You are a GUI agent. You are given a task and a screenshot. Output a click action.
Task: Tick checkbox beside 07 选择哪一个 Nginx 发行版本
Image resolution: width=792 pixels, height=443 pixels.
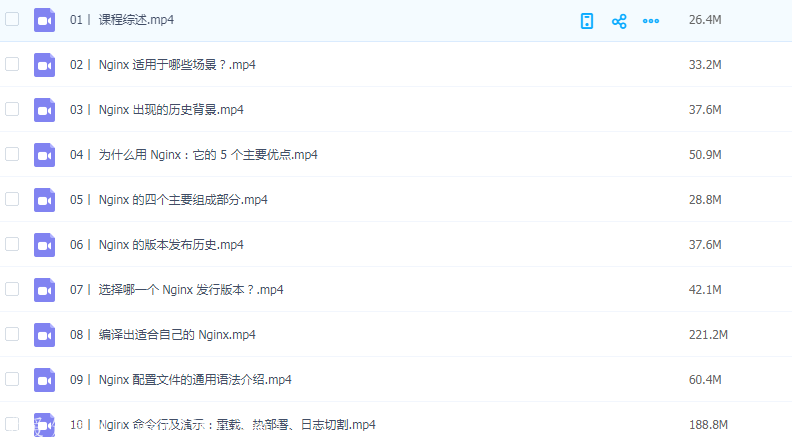click(12, 289)
